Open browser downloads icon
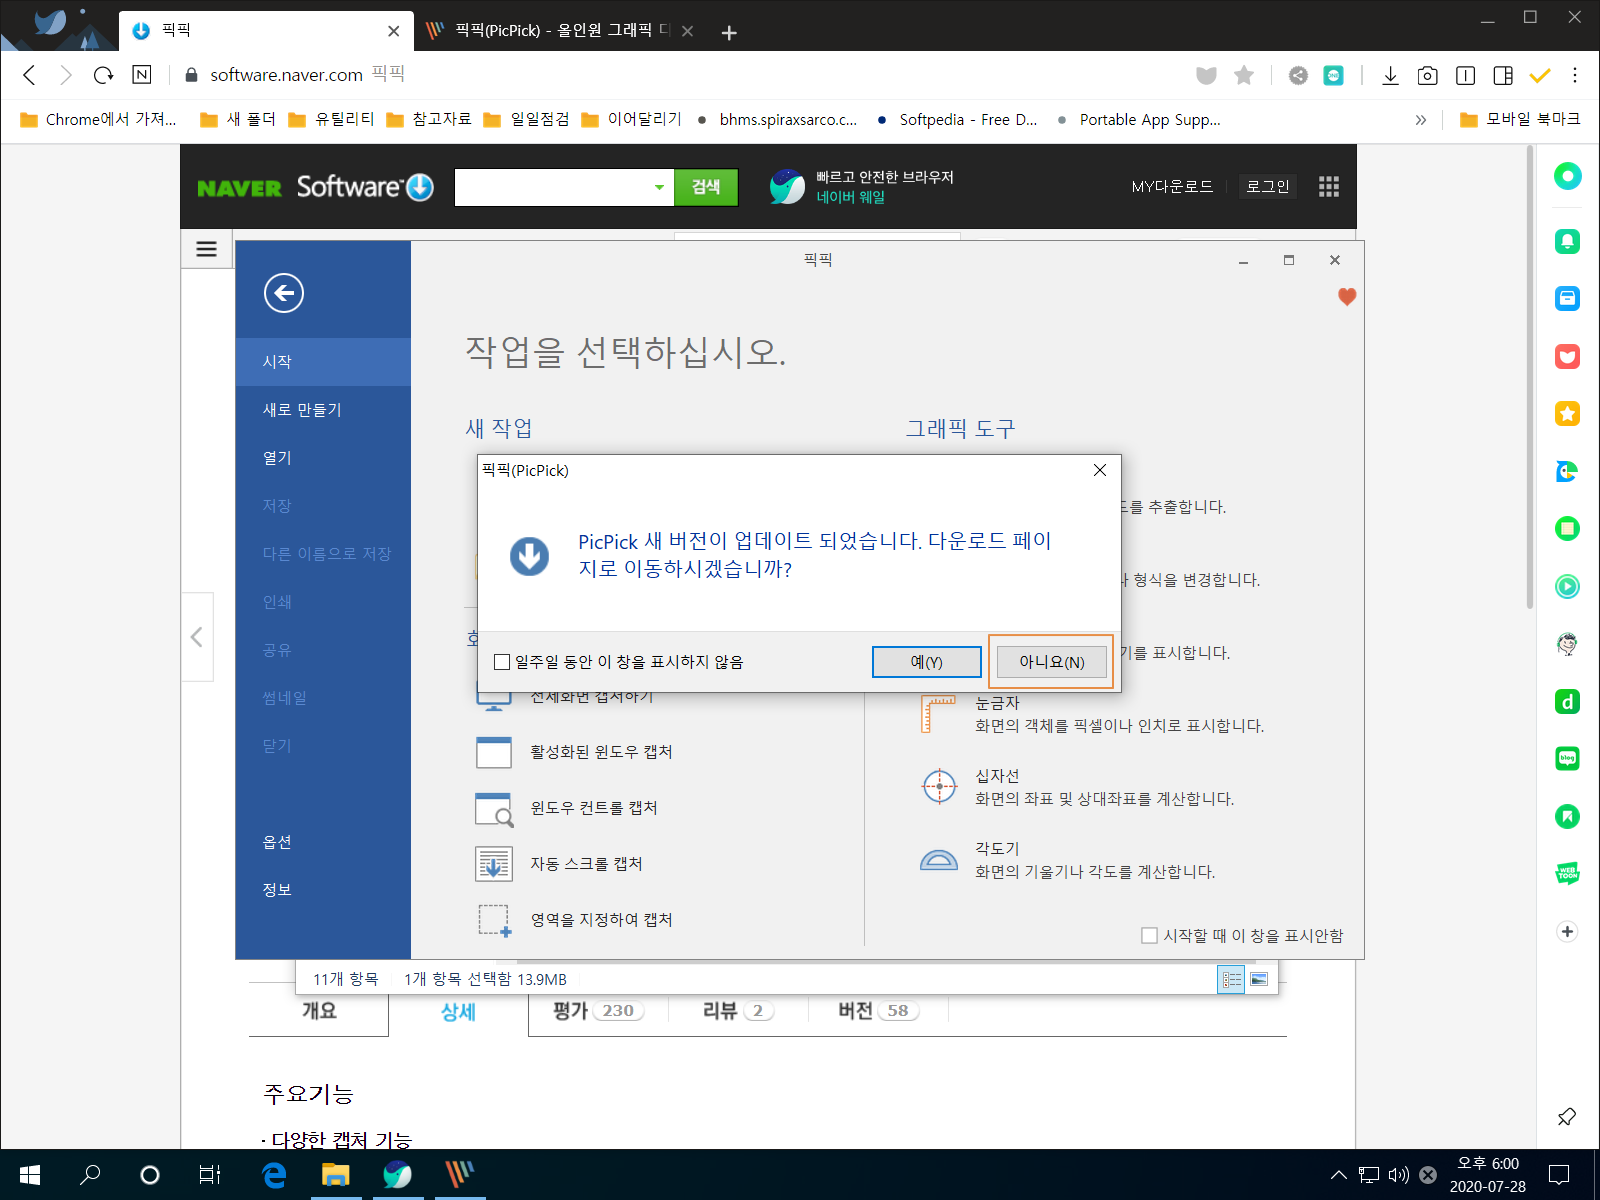1600x1200 pixels. 1390,75
